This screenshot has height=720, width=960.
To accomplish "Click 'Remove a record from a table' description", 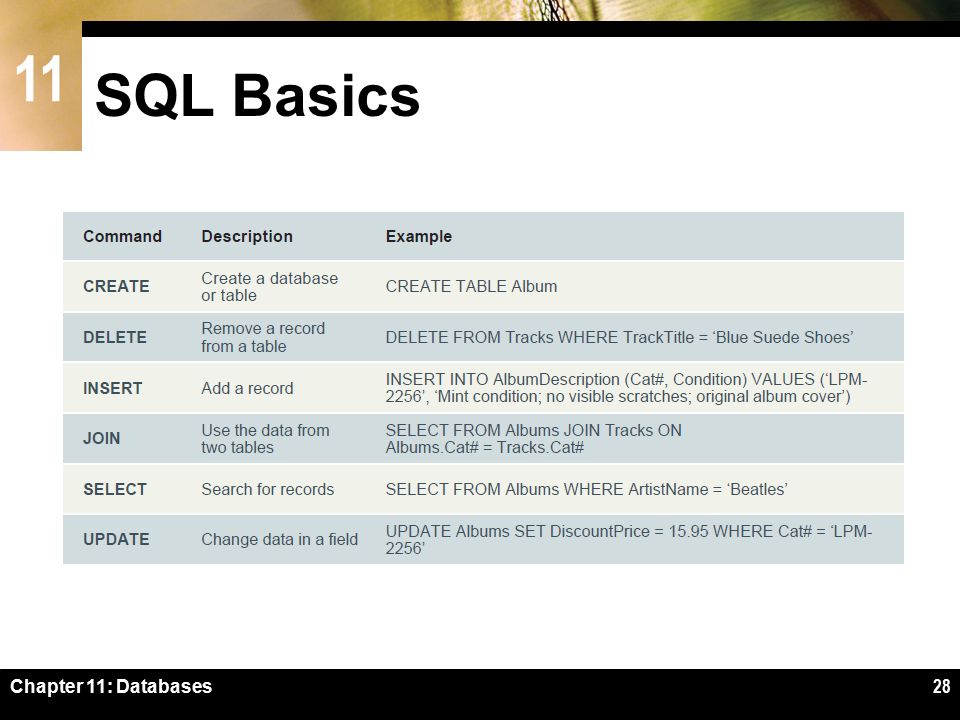I will coord(263,337).
